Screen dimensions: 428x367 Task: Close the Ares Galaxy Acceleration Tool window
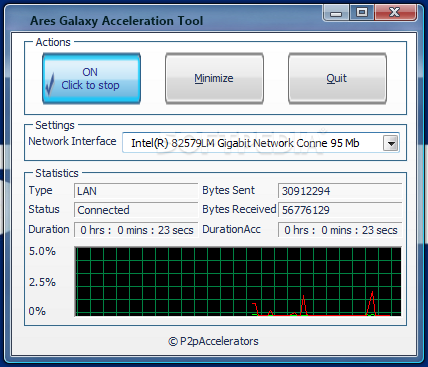[x=395, y=13]
